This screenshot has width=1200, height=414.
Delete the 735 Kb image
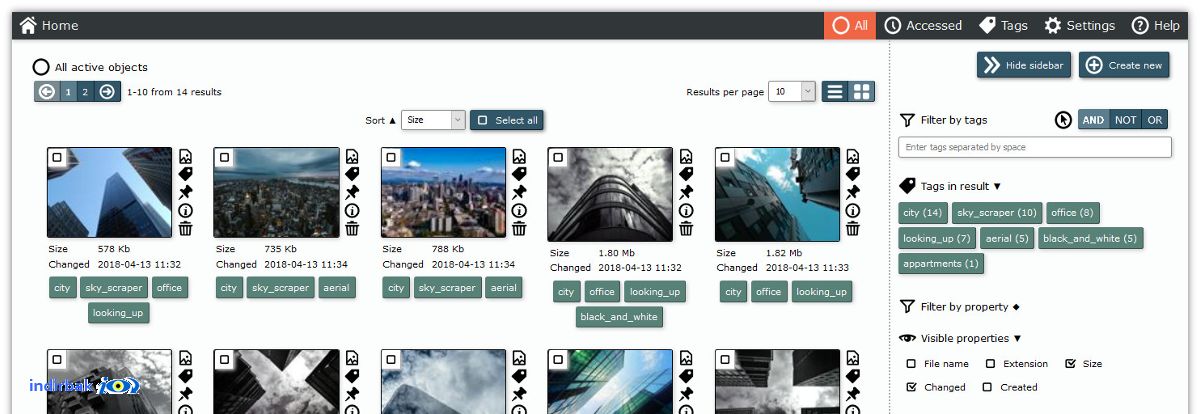click(x=352, y=229)
